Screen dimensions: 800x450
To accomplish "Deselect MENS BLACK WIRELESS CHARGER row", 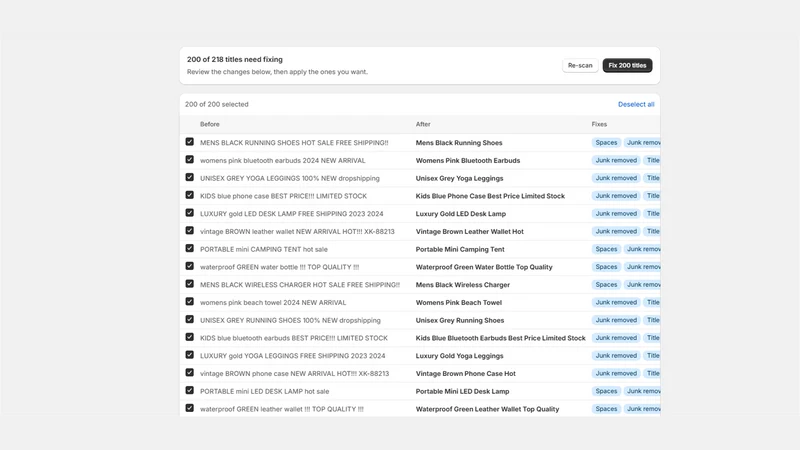I will [x=190, y=284].
